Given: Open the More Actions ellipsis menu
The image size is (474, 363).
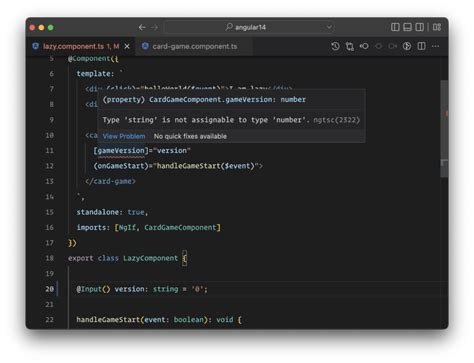Looking at the screenshot, I should [436, 46].
